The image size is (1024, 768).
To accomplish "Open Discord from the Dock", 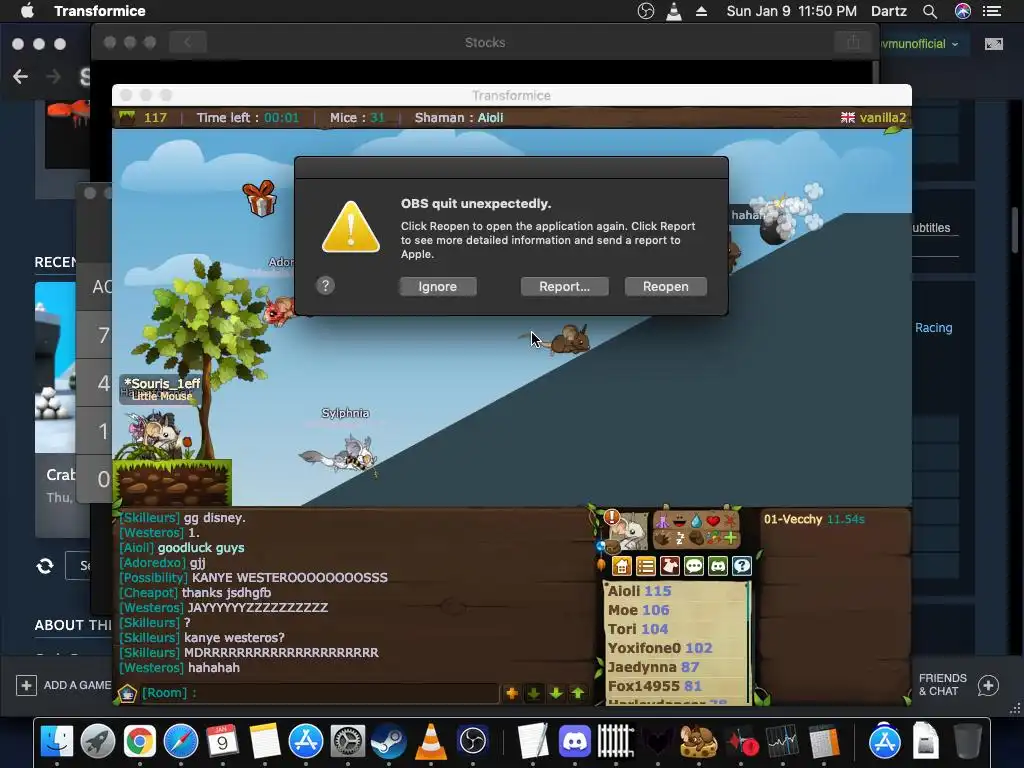I will [x=575, y=741].
